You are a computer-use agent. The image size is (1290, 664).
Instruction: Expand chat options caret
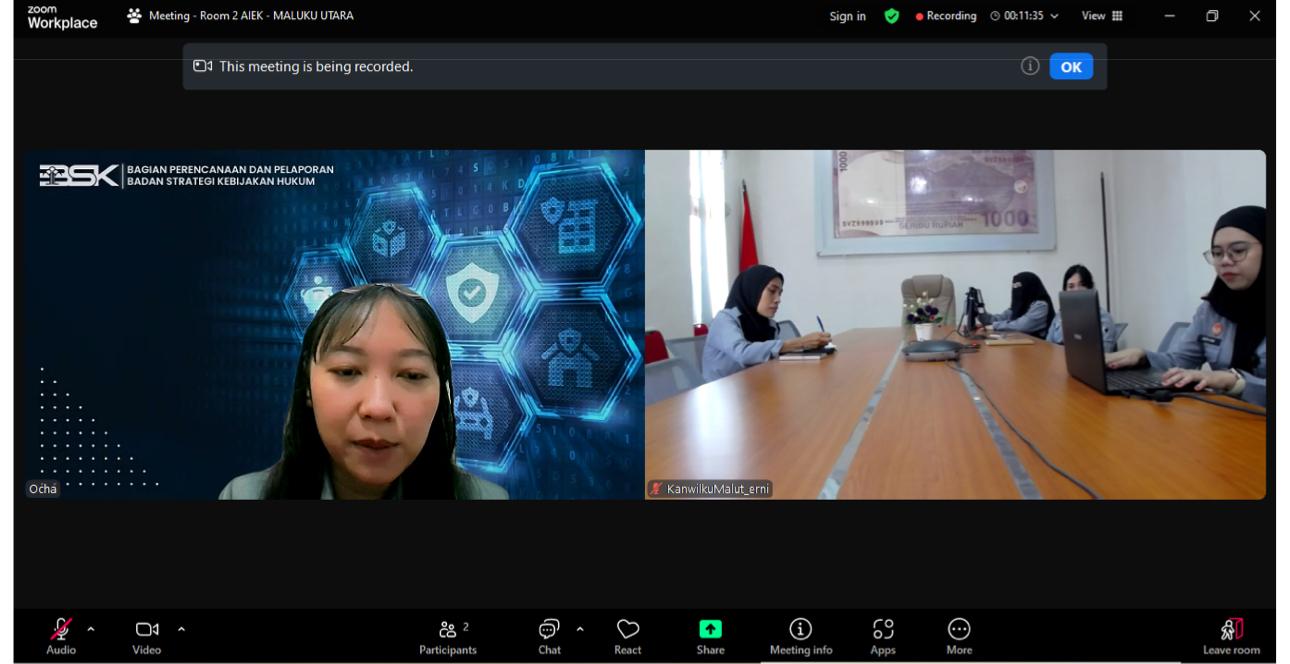(580, 629)
